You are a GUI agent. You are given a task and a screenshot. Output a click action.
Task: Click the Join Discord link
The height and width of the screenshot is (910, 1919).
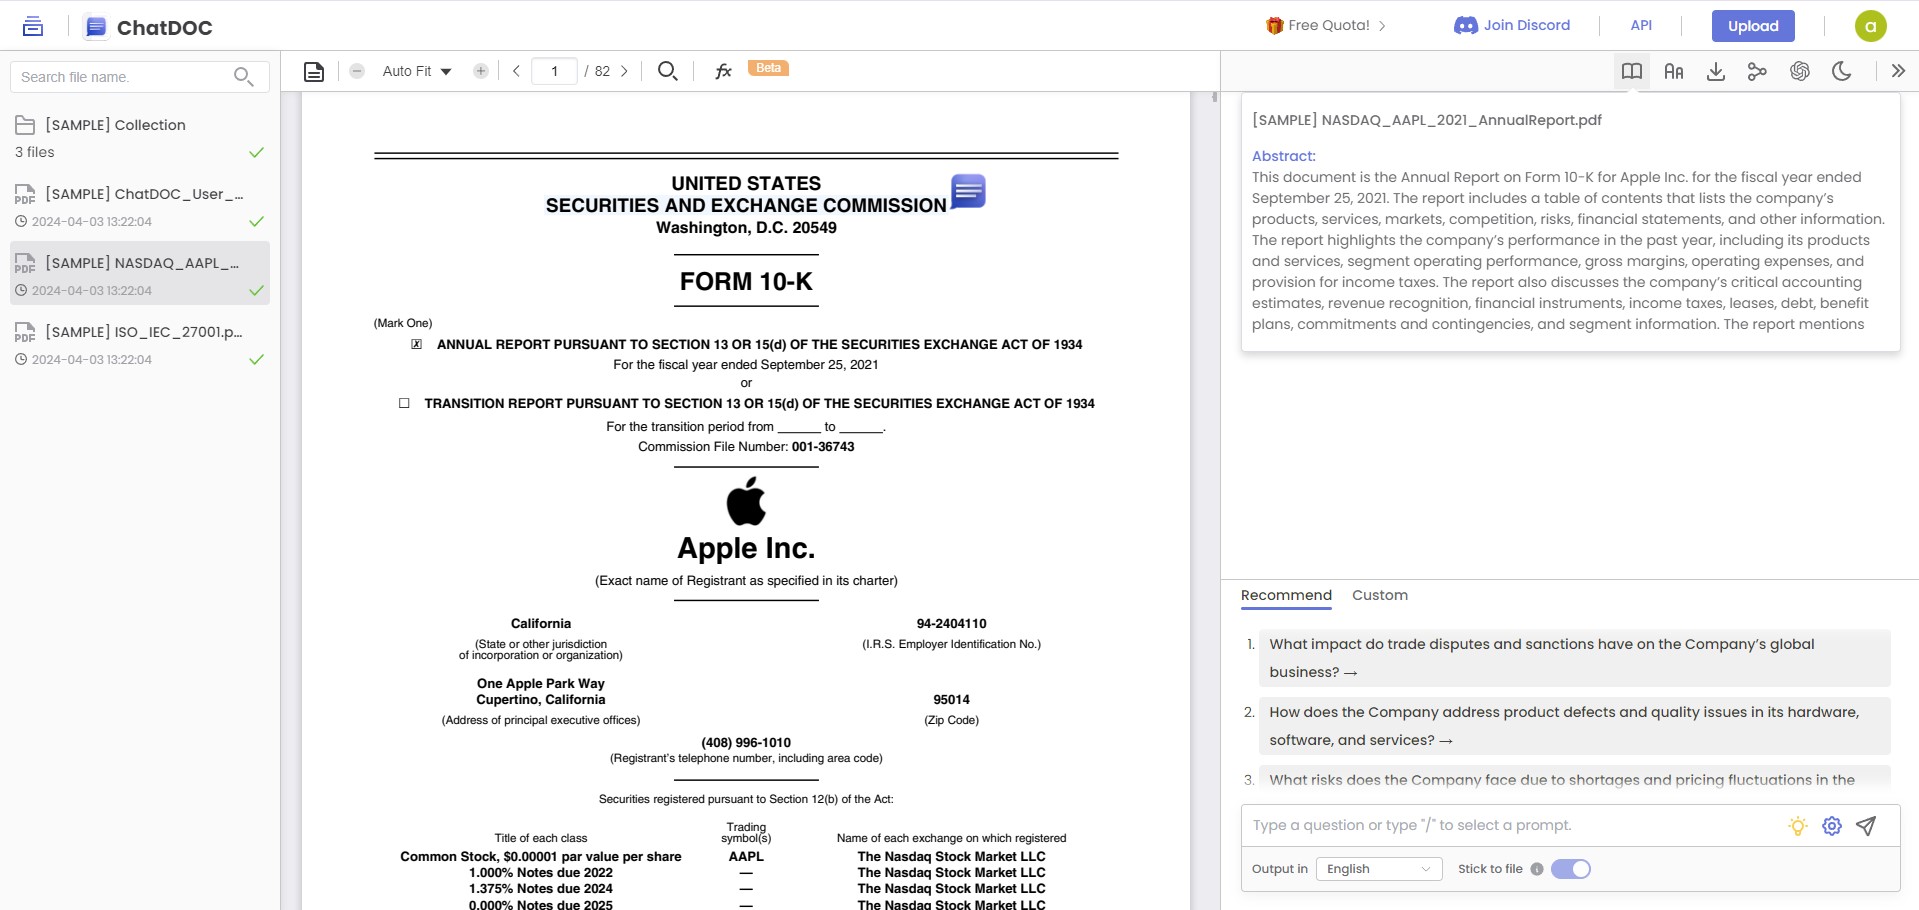coord(1527,26)
